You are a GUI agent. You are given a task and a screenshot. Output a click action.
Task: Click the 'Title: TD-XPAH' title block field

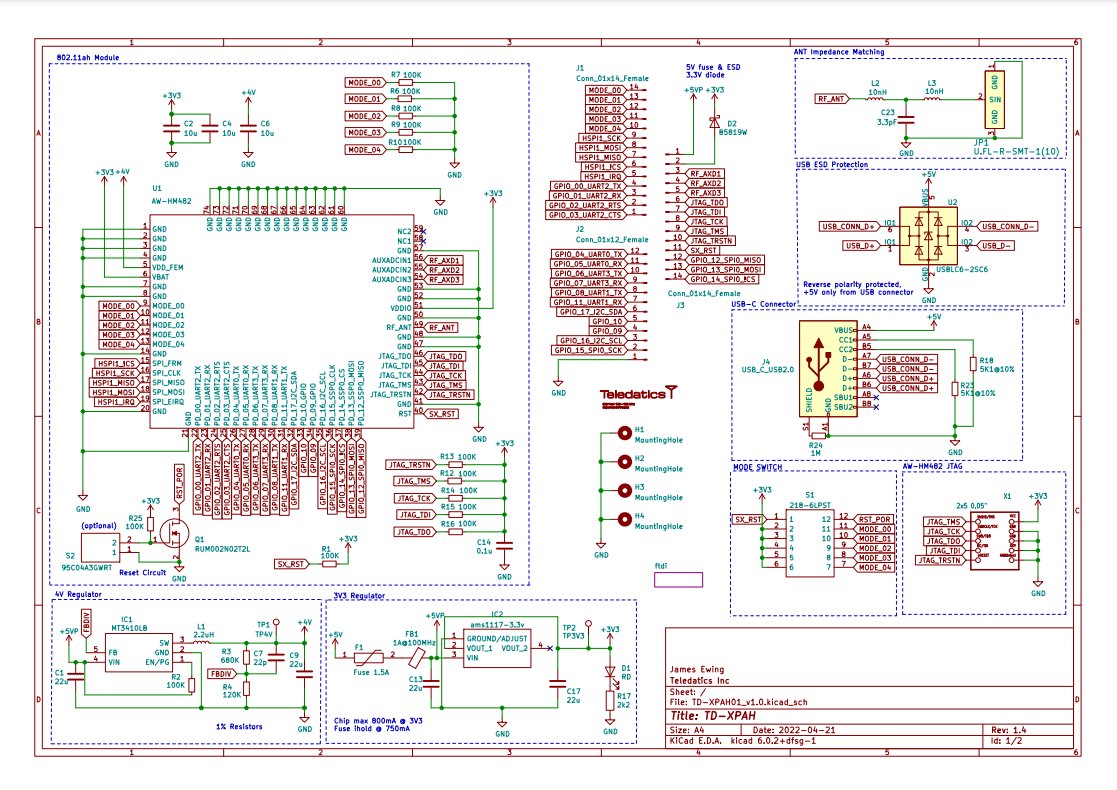(713, 716)
